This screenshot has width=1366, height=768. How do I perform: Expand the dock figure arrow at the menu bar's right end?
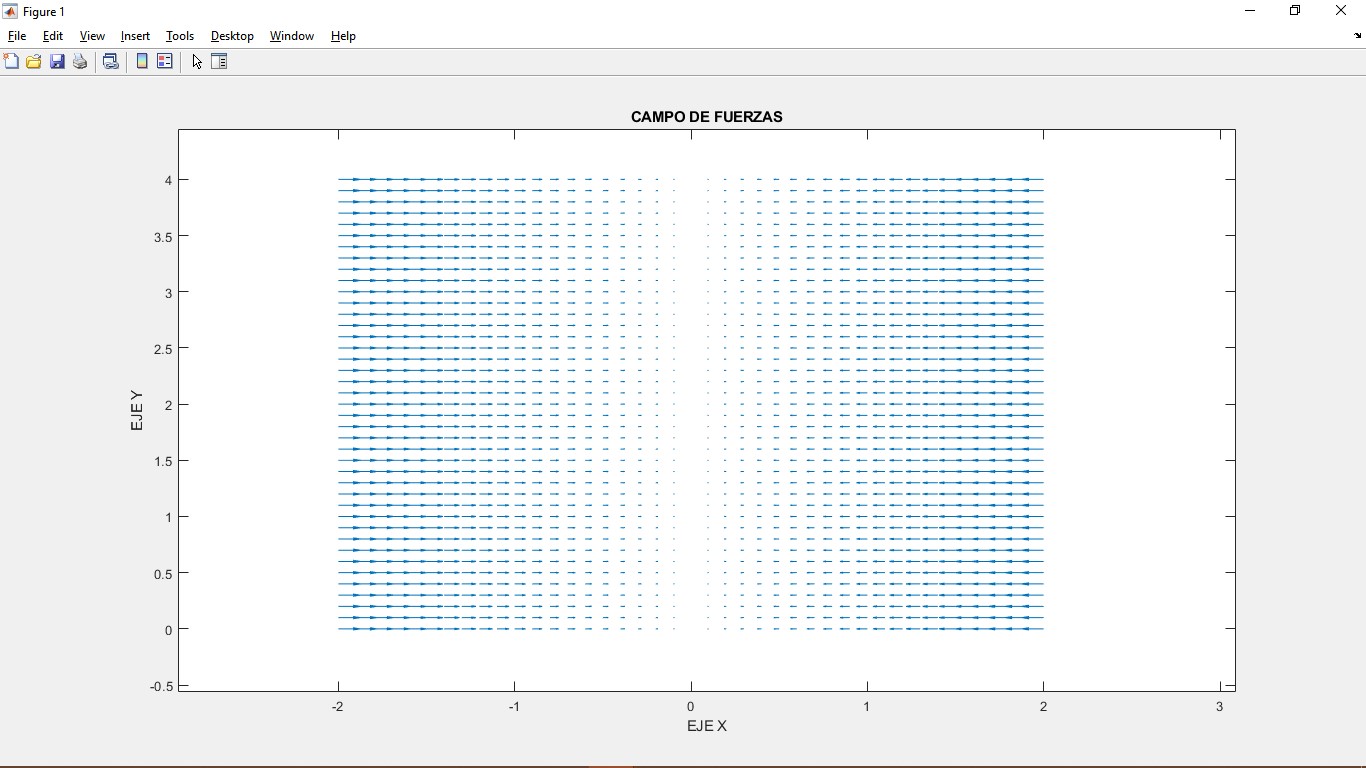coord(1357,36)
